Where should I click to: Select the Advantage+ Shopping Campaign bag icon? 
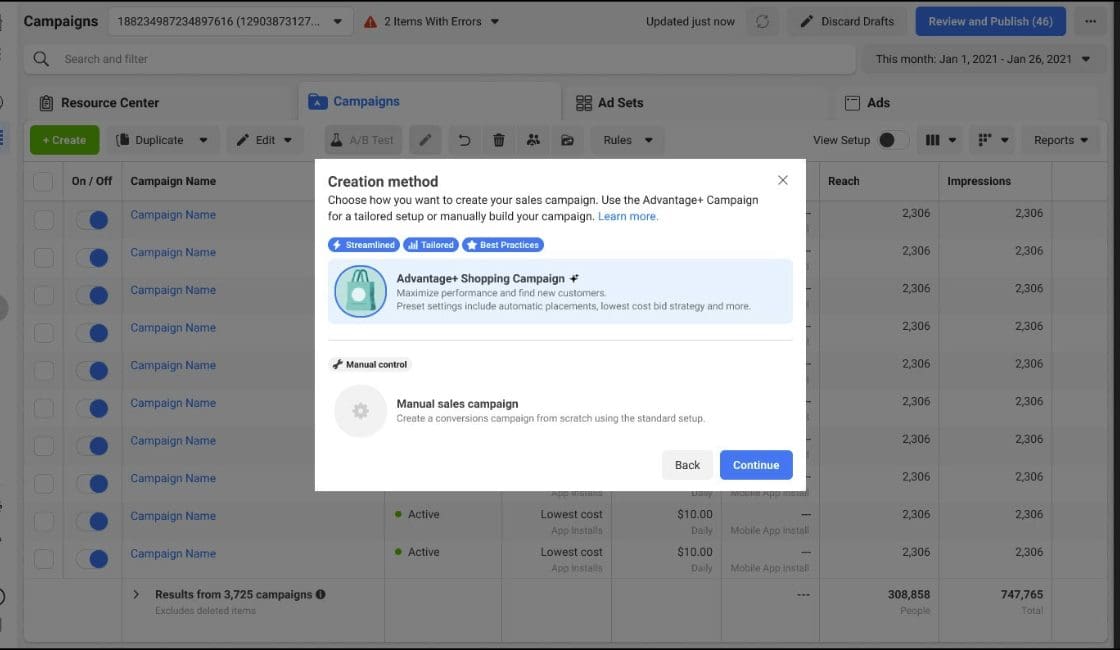tap(360, 291)
